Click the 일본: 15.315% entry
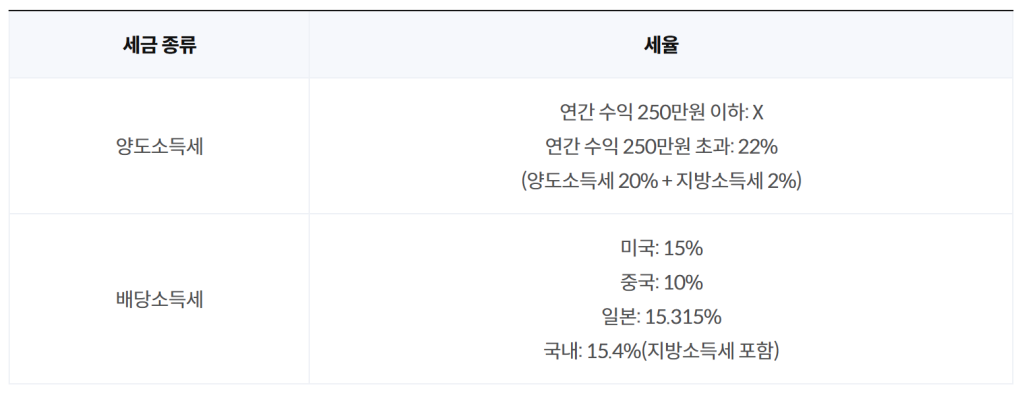 point(661,317)
